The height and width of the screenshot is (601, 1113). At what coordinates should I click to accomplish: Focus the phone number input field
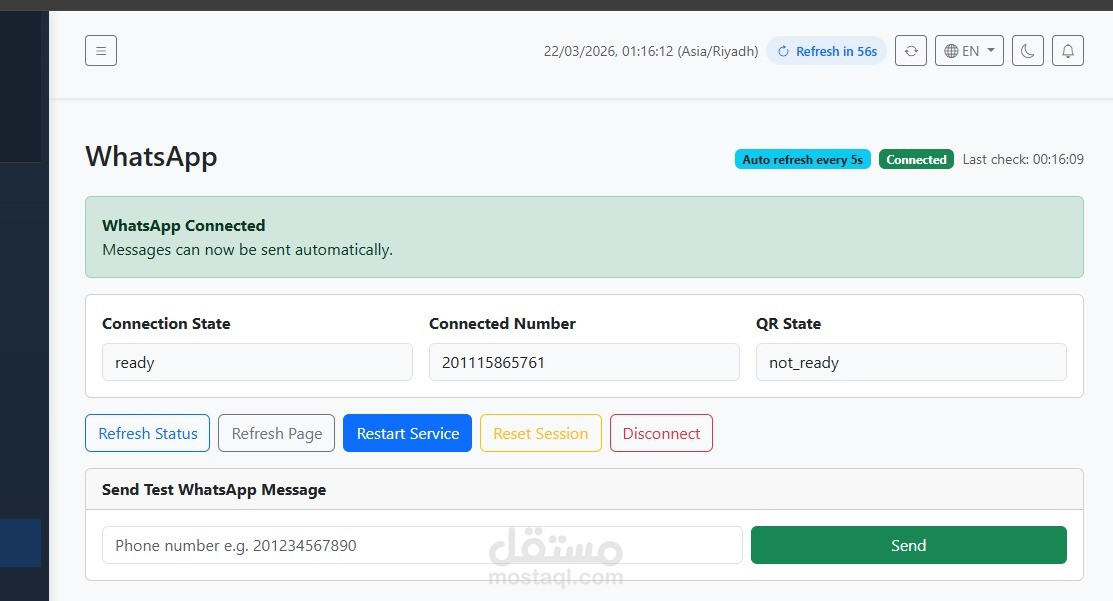coord(422,545)
